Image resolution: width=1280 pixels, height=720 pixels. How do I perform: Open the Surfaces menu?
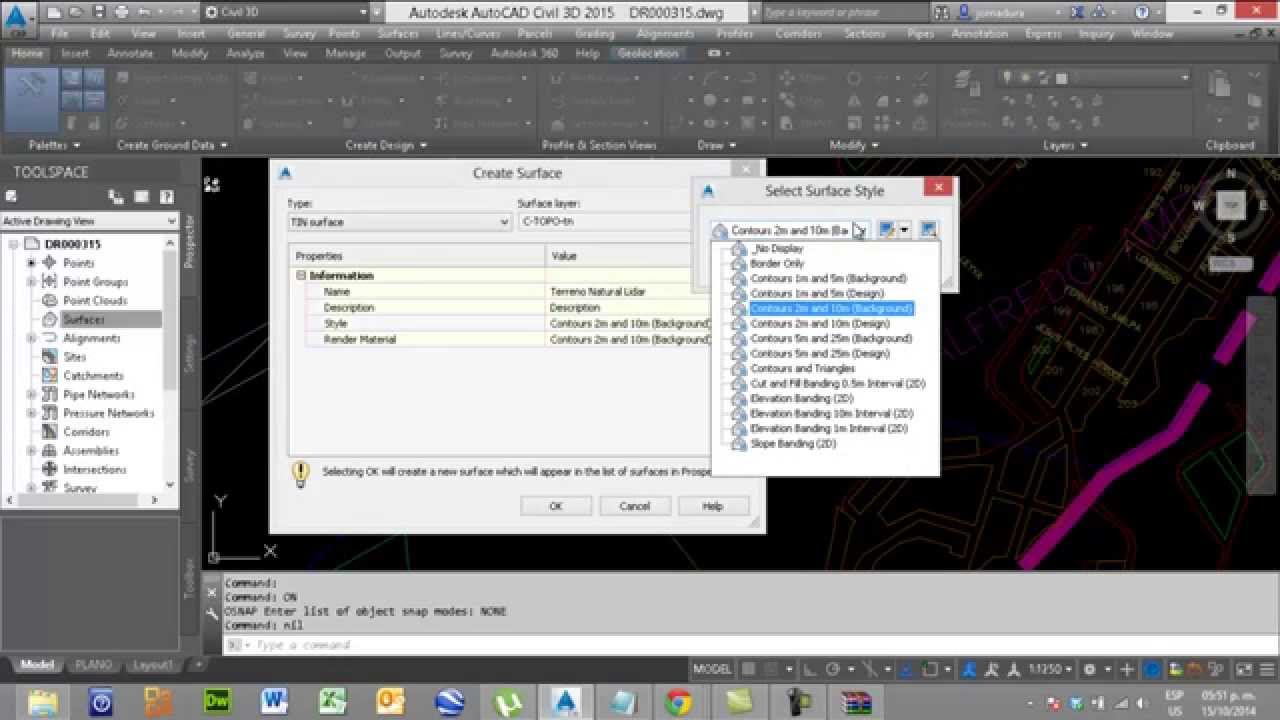tap(398, 33)
